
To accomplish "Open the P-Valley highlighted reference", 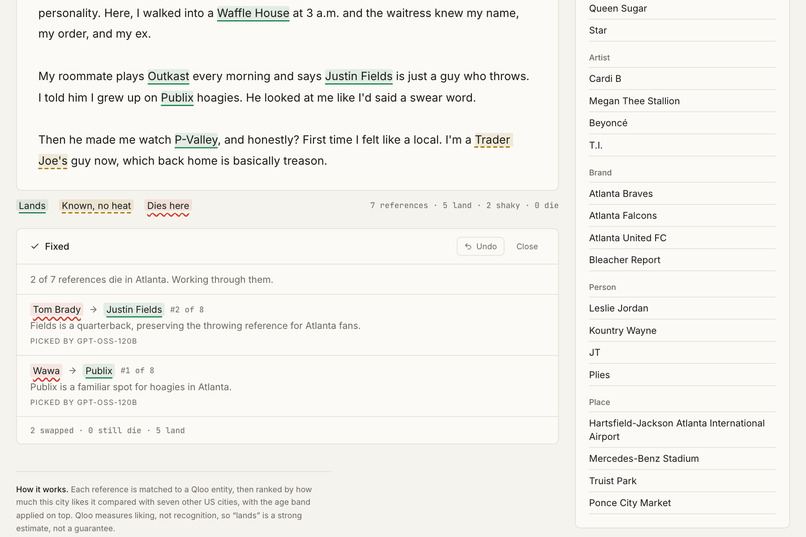I will pos(196,140).
